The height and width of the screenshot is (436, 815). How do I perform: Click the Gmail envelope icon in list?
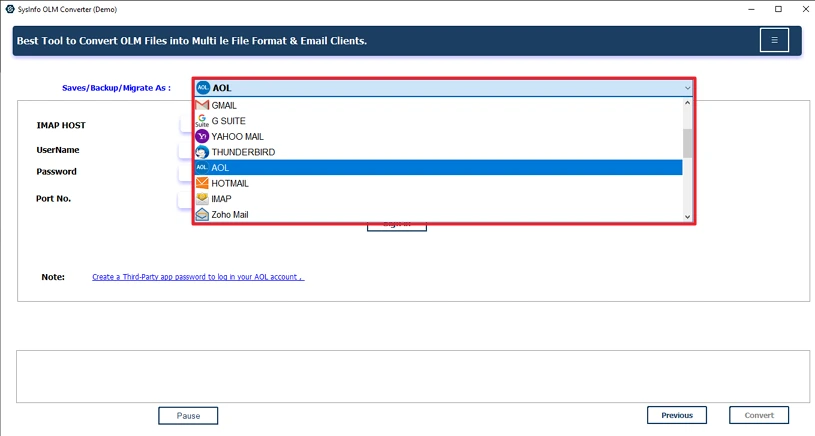pyautogui.click(x=202, y=105)
